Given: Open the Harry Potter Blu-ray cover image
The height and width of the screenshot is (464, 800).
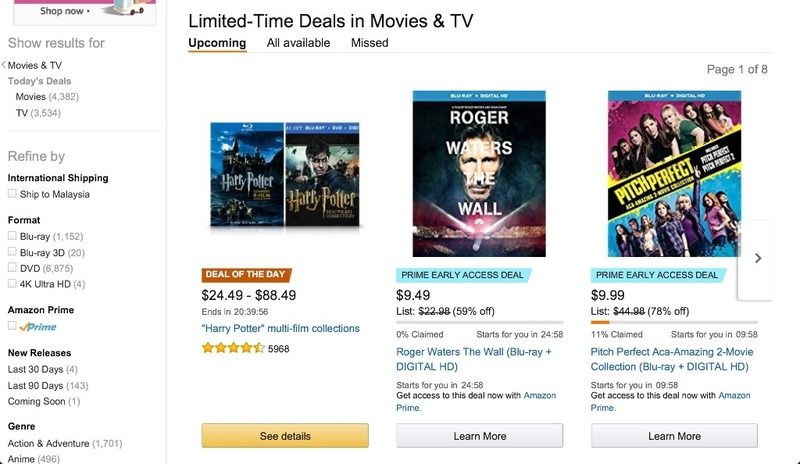Looking at the screenshot, I should pos(285,176).
